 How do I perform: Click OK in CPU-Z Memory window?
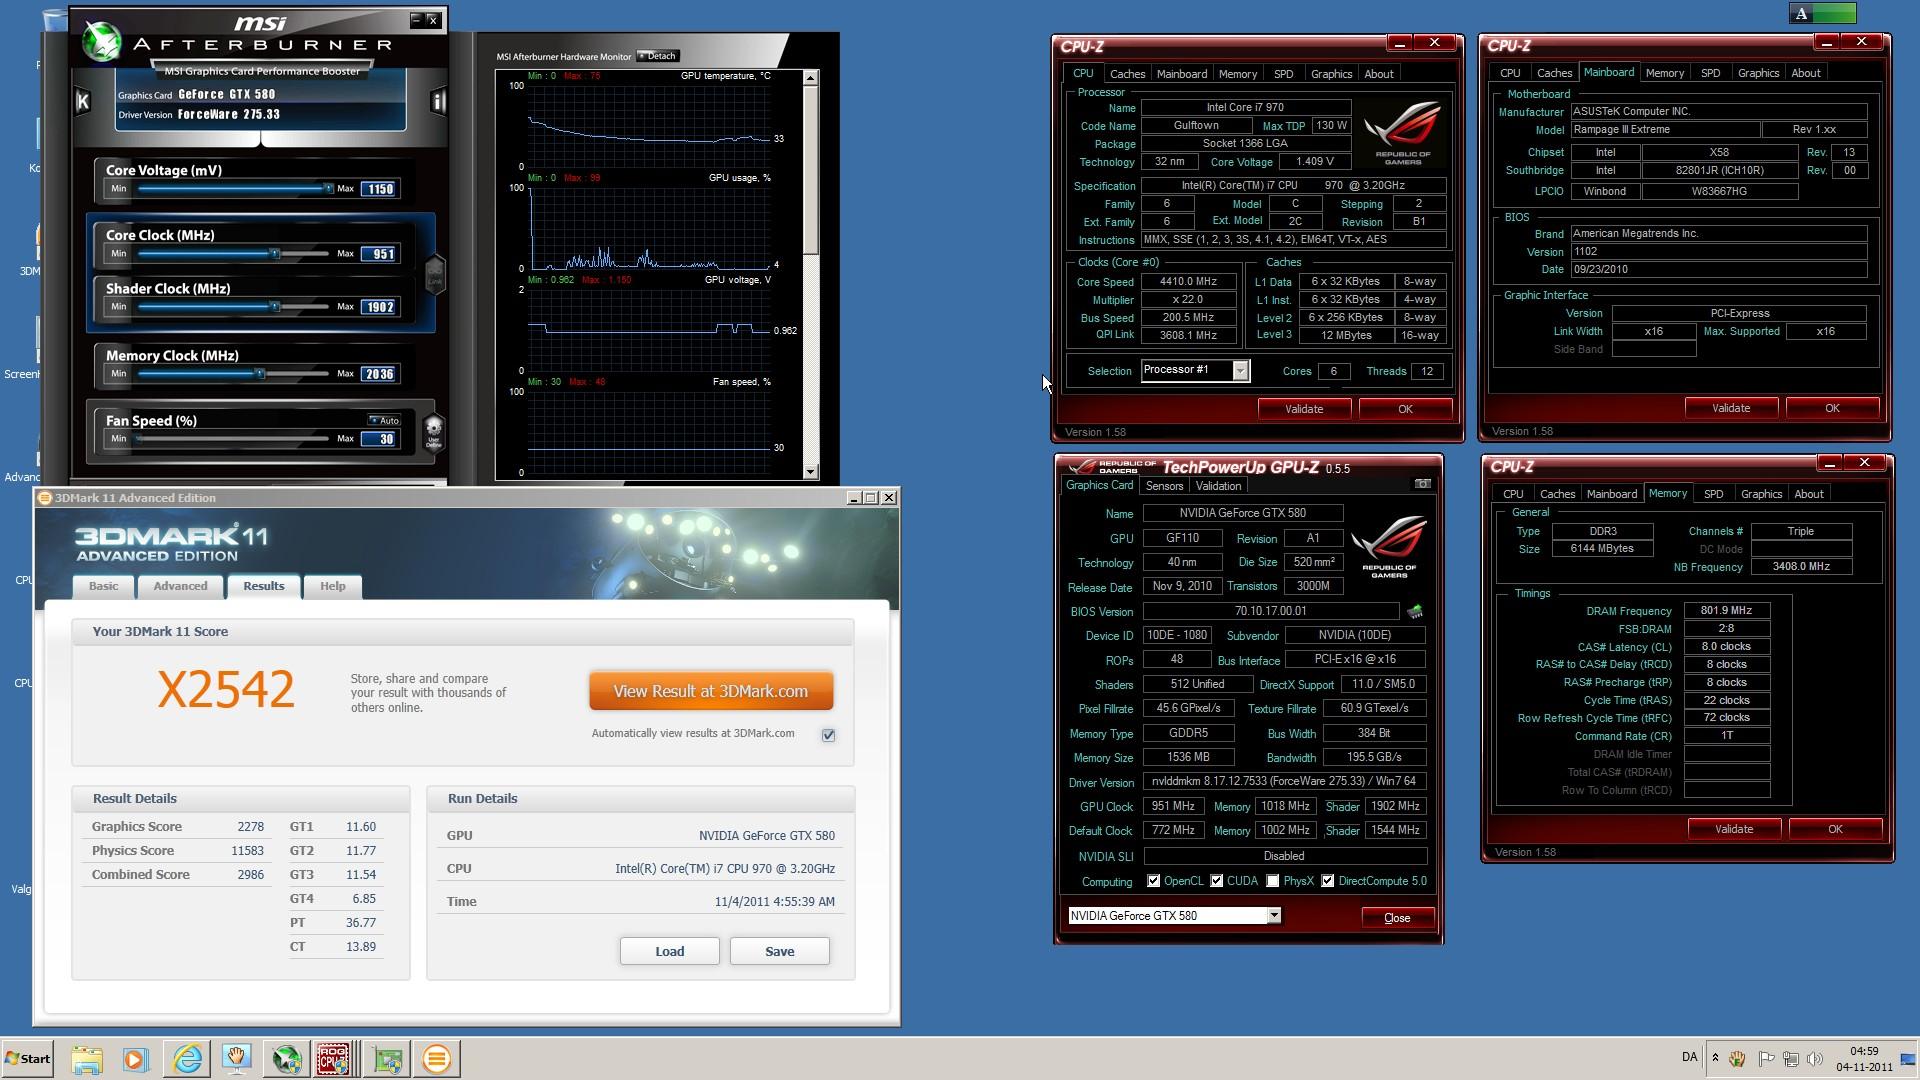[x=1834, y=829]
